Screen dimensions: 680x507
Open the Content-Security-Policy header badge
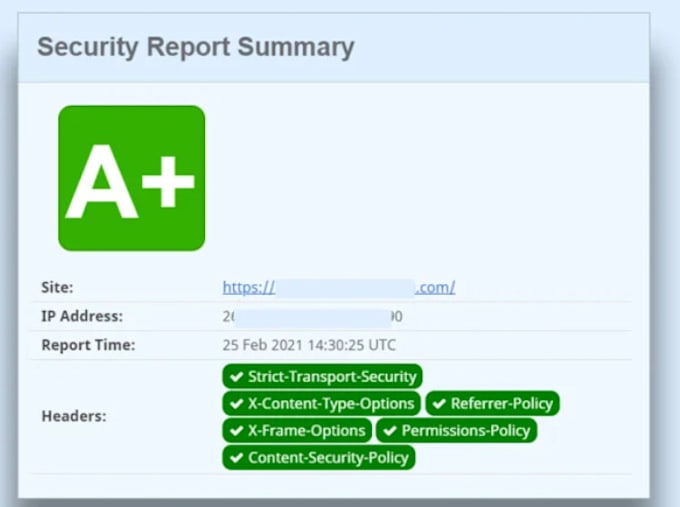click(x=319, y=458)
